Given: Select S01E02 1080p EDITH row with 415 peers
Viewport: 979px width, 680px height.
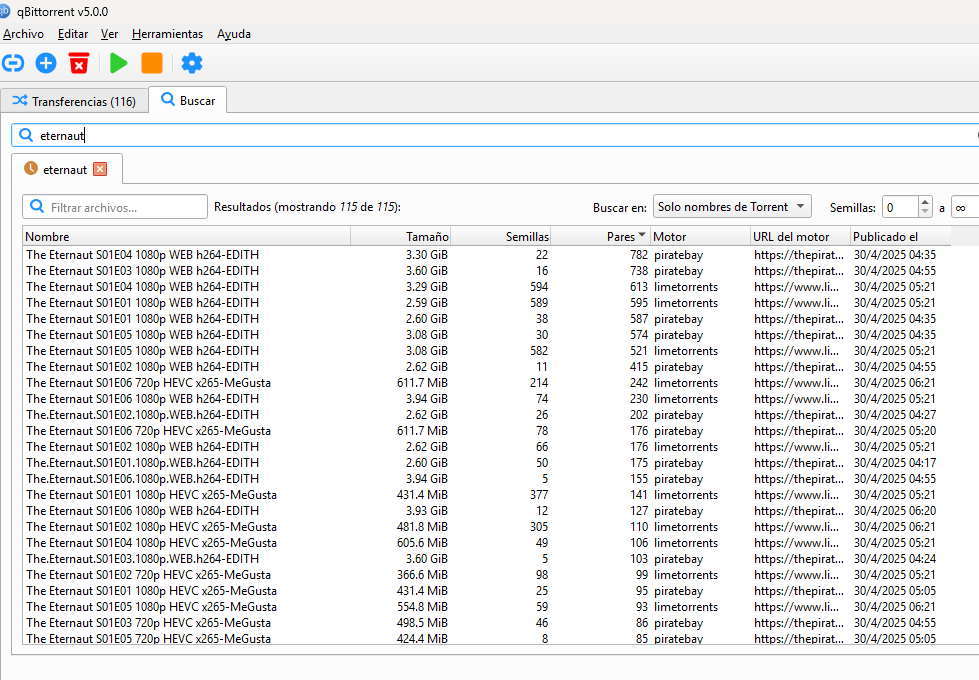Looking at the screenshot, I should pyautogui.click(x=487, y=367).
